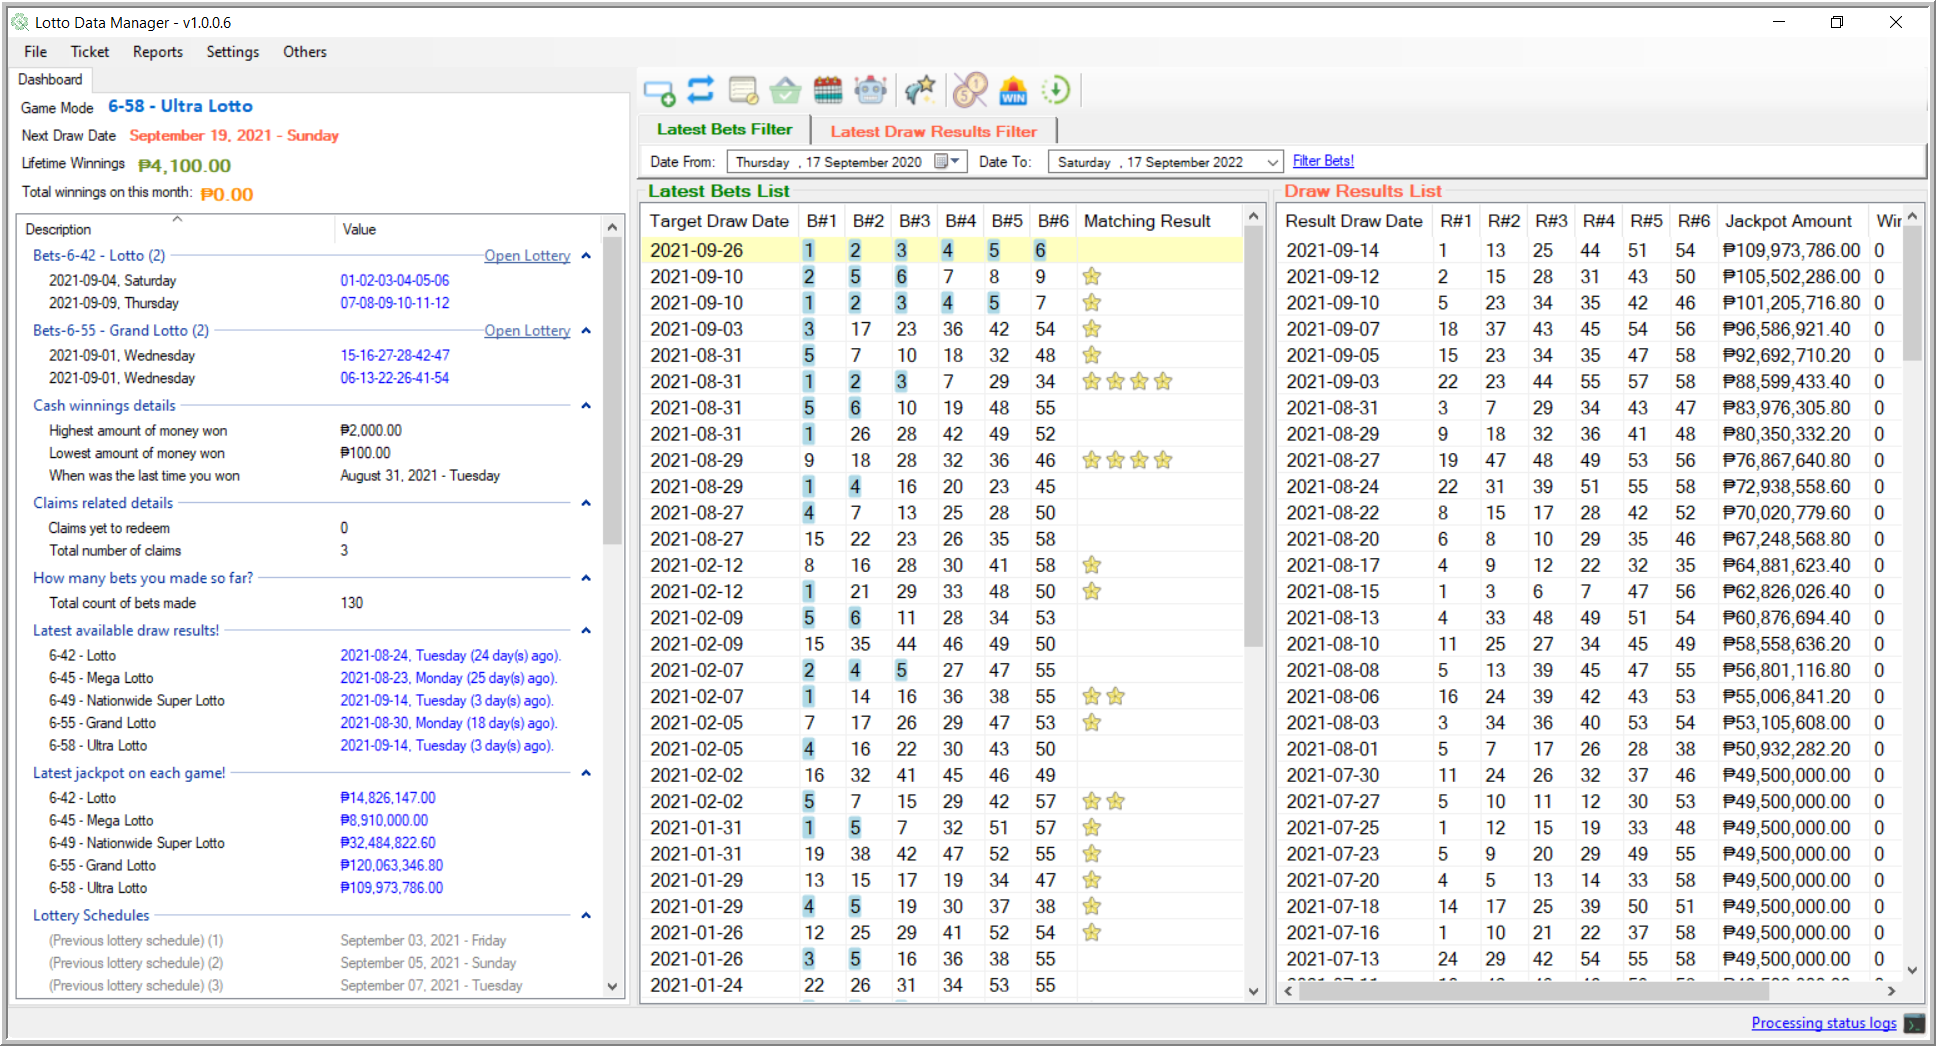Click the shooting star toolbar icon
This screenshot has height=1046, width=1936.
[x=920, y=91]
